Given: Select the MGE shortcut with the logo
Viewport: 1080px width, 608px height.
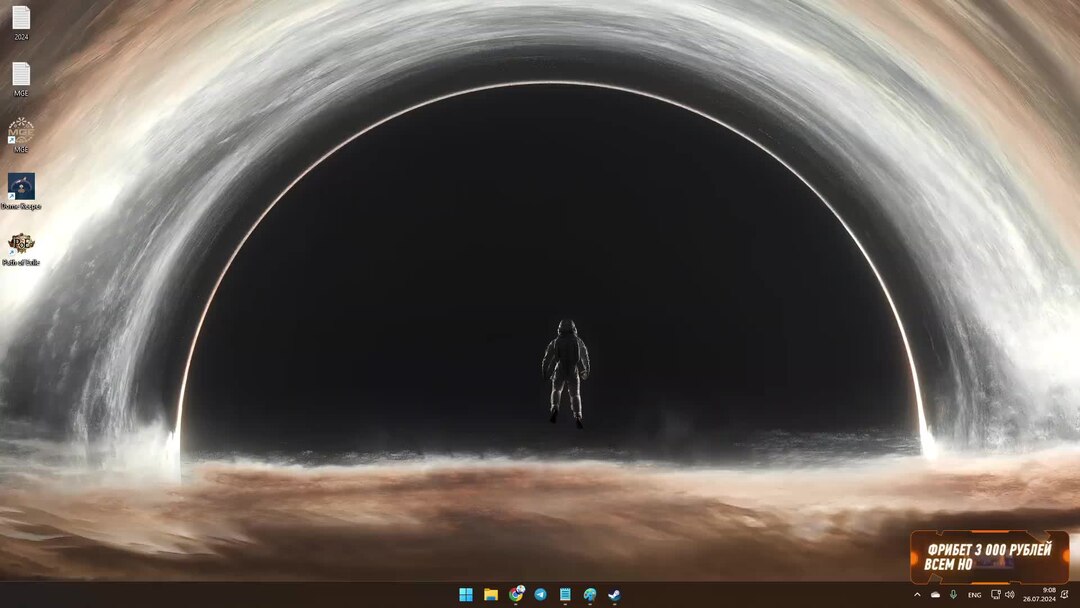Looking at the screenshot, I should (21, 135).
